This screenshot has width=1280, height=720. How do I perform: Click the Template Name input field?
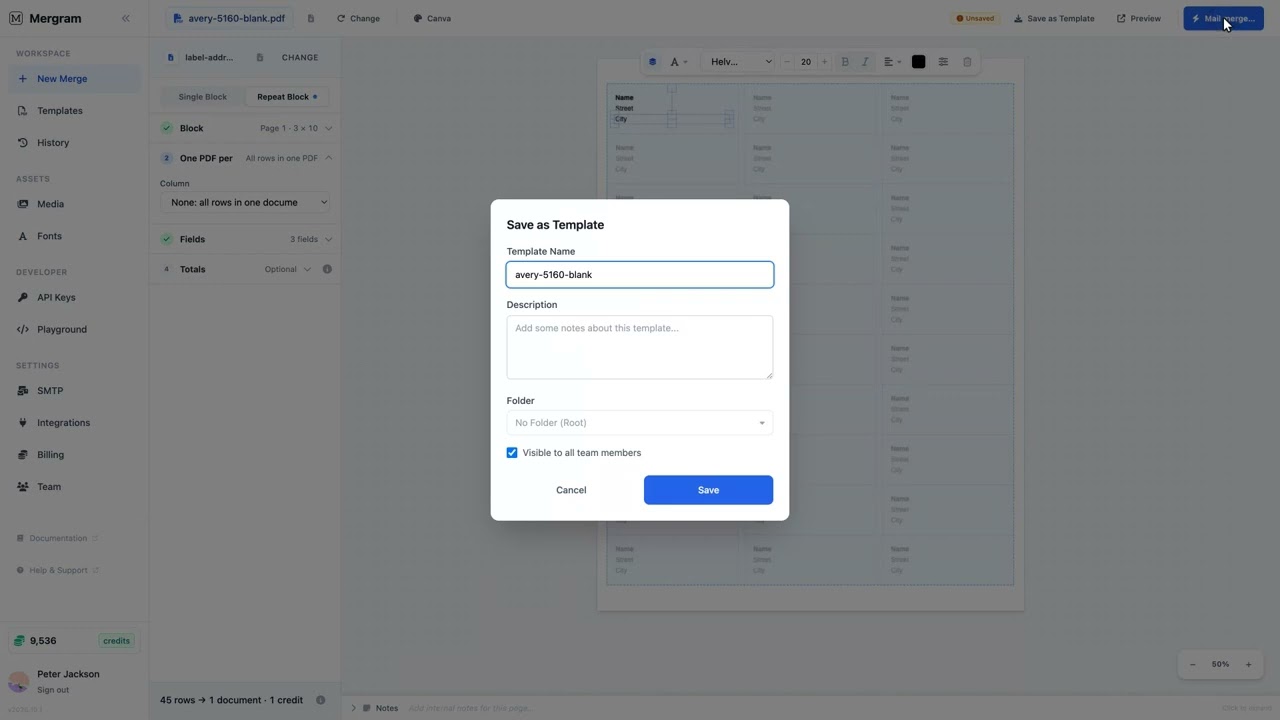[x=640, y=275]
